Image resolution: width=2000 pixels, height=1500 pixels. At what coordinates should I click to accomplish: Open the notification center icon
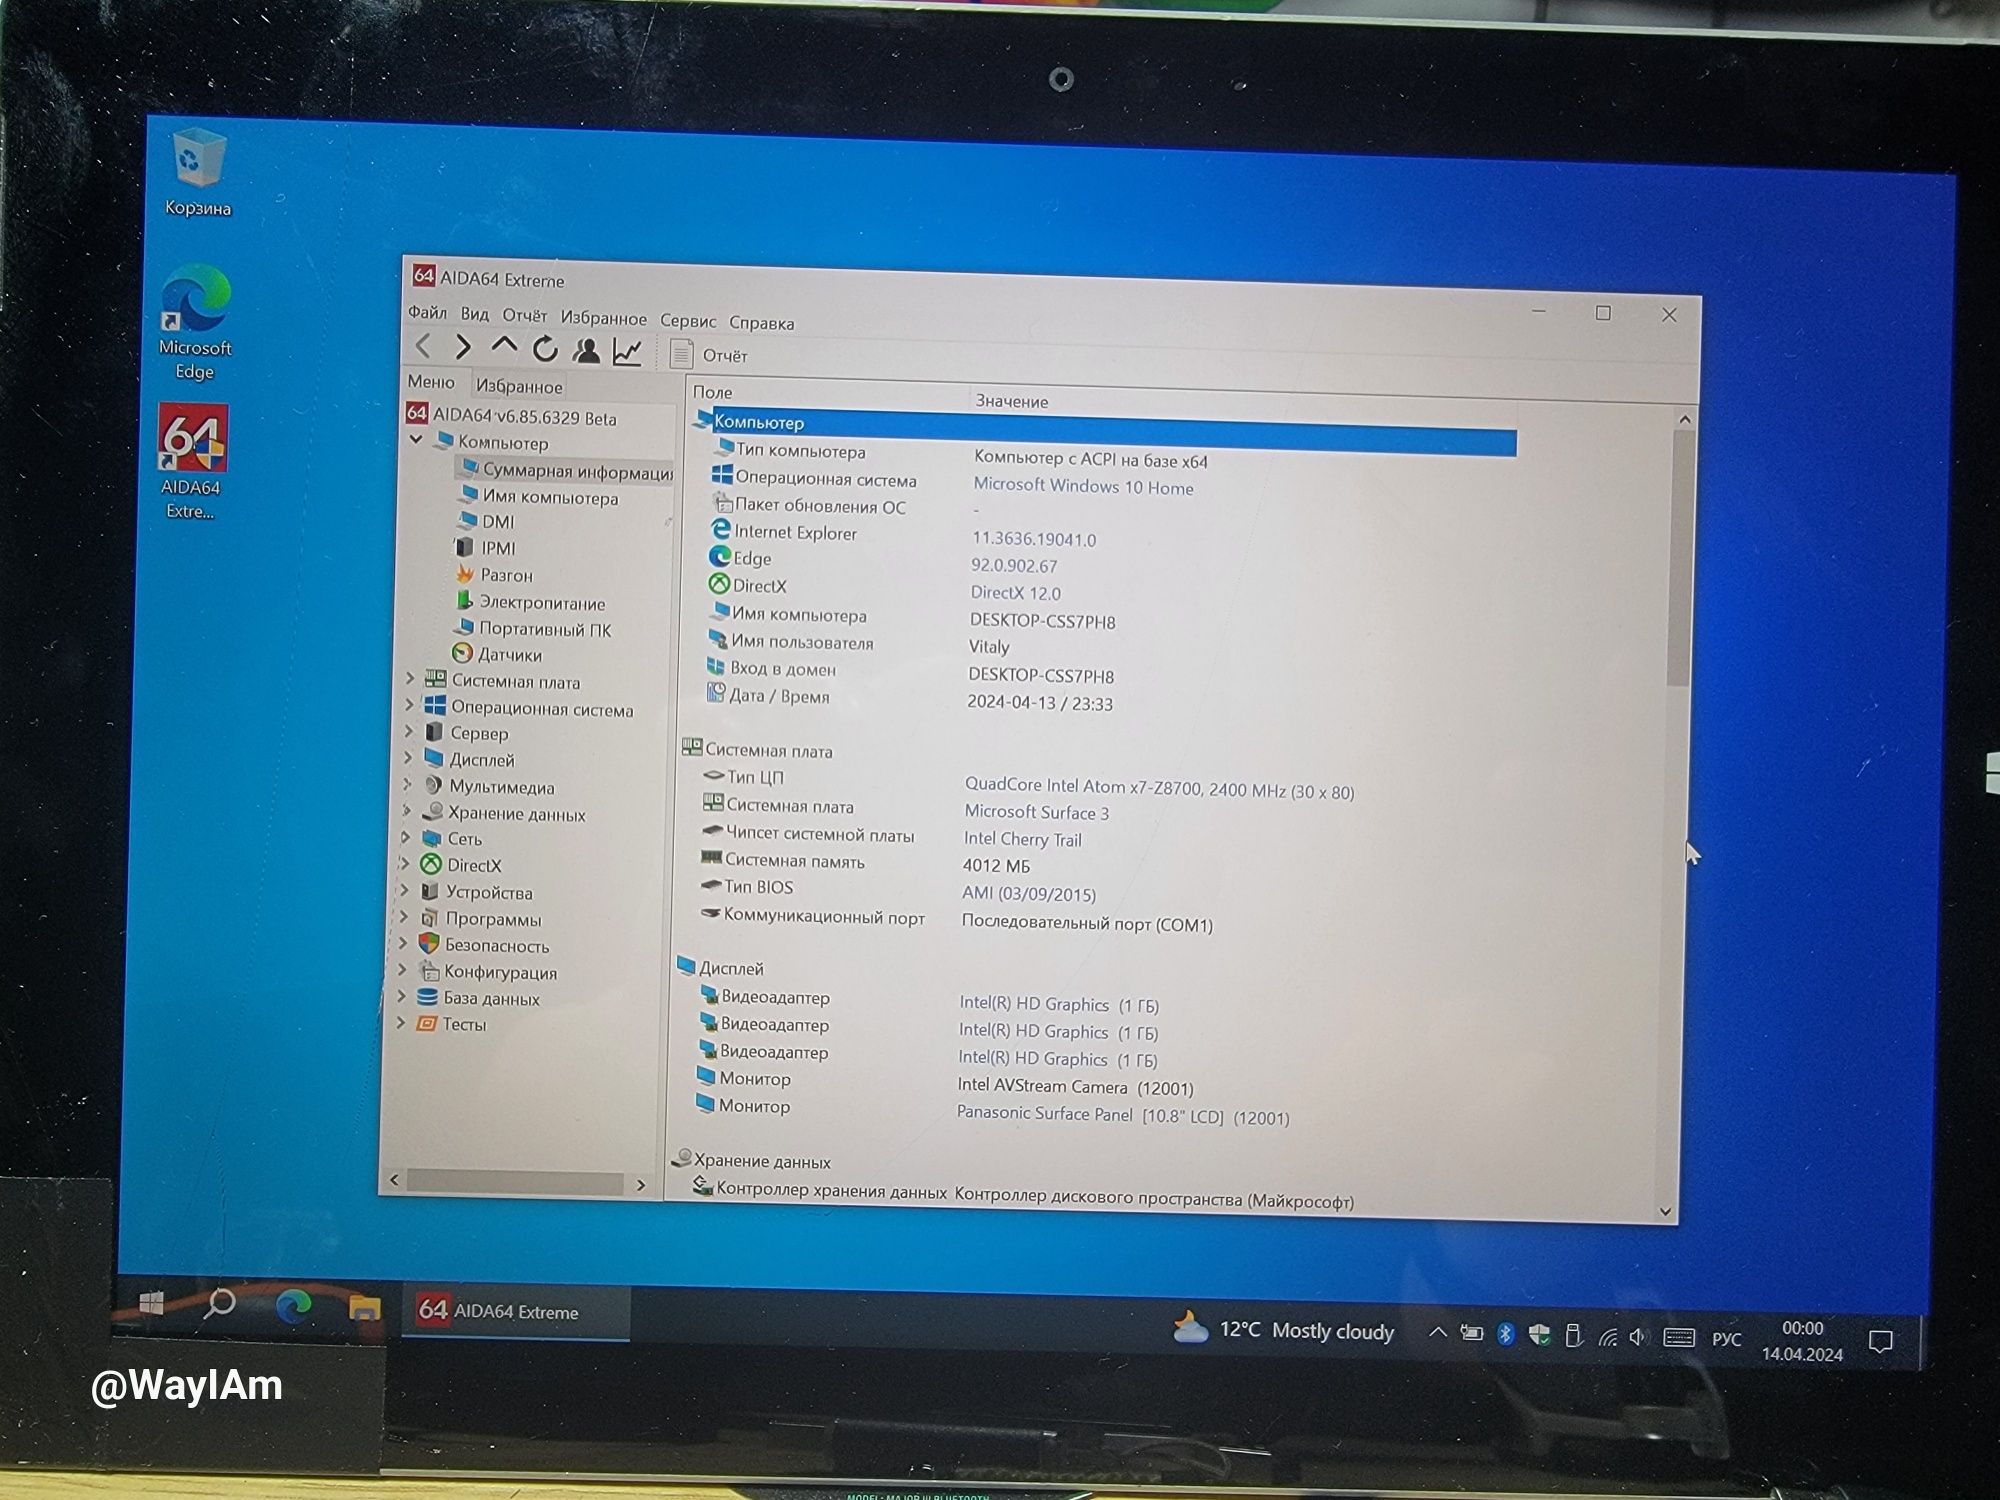[1880, 1341]
